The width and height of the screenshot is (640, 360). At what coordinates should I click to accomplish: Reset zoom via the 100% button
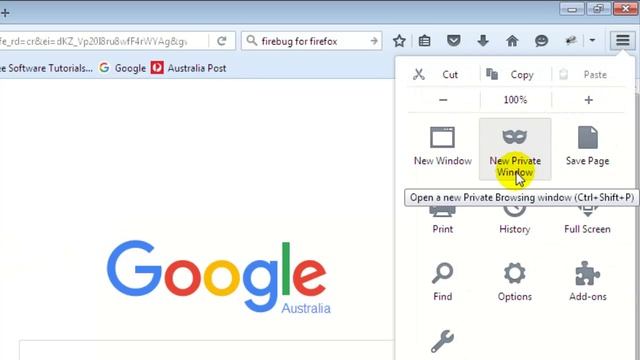[x=515, y=100]
